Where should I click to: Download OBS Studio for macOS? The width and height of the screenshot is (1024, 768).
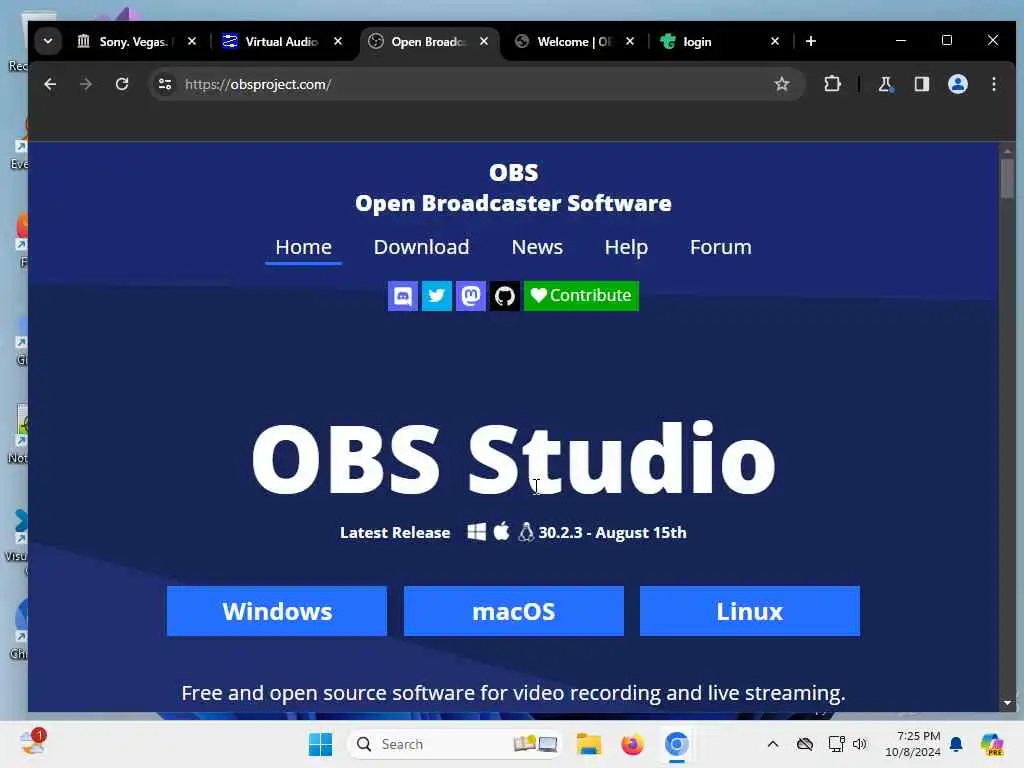(x=513, y=611)
